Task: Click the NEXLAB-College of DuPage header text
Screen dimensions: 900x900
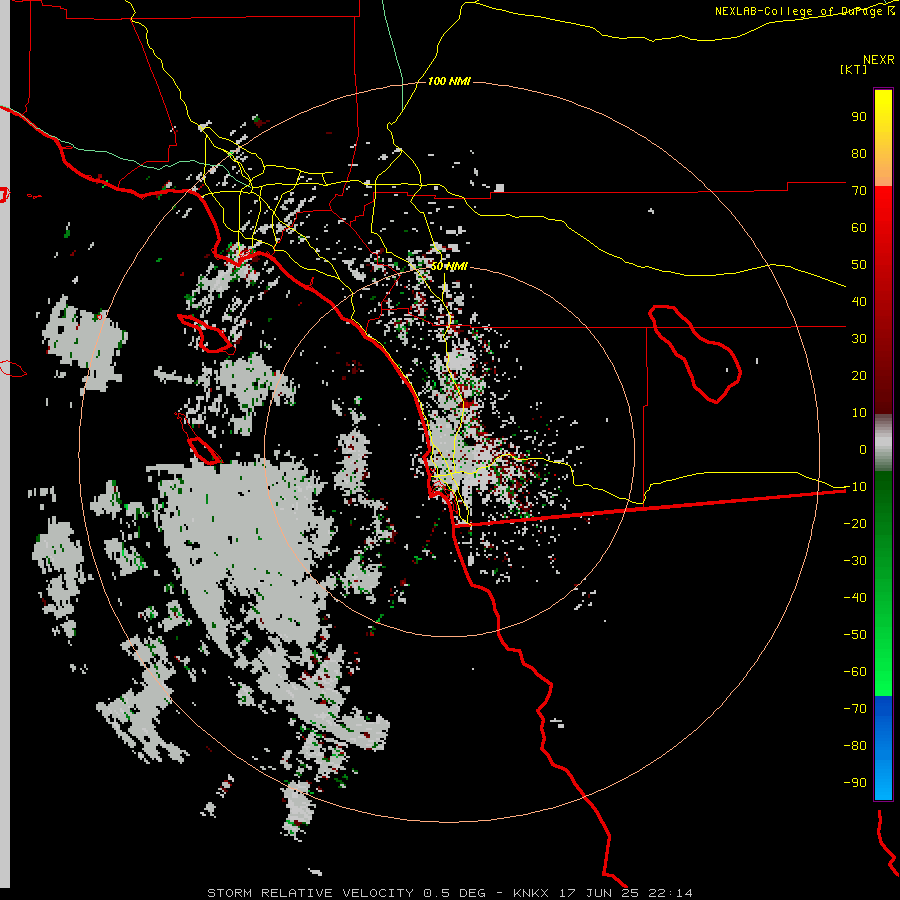Action: [x=805, y=11]
